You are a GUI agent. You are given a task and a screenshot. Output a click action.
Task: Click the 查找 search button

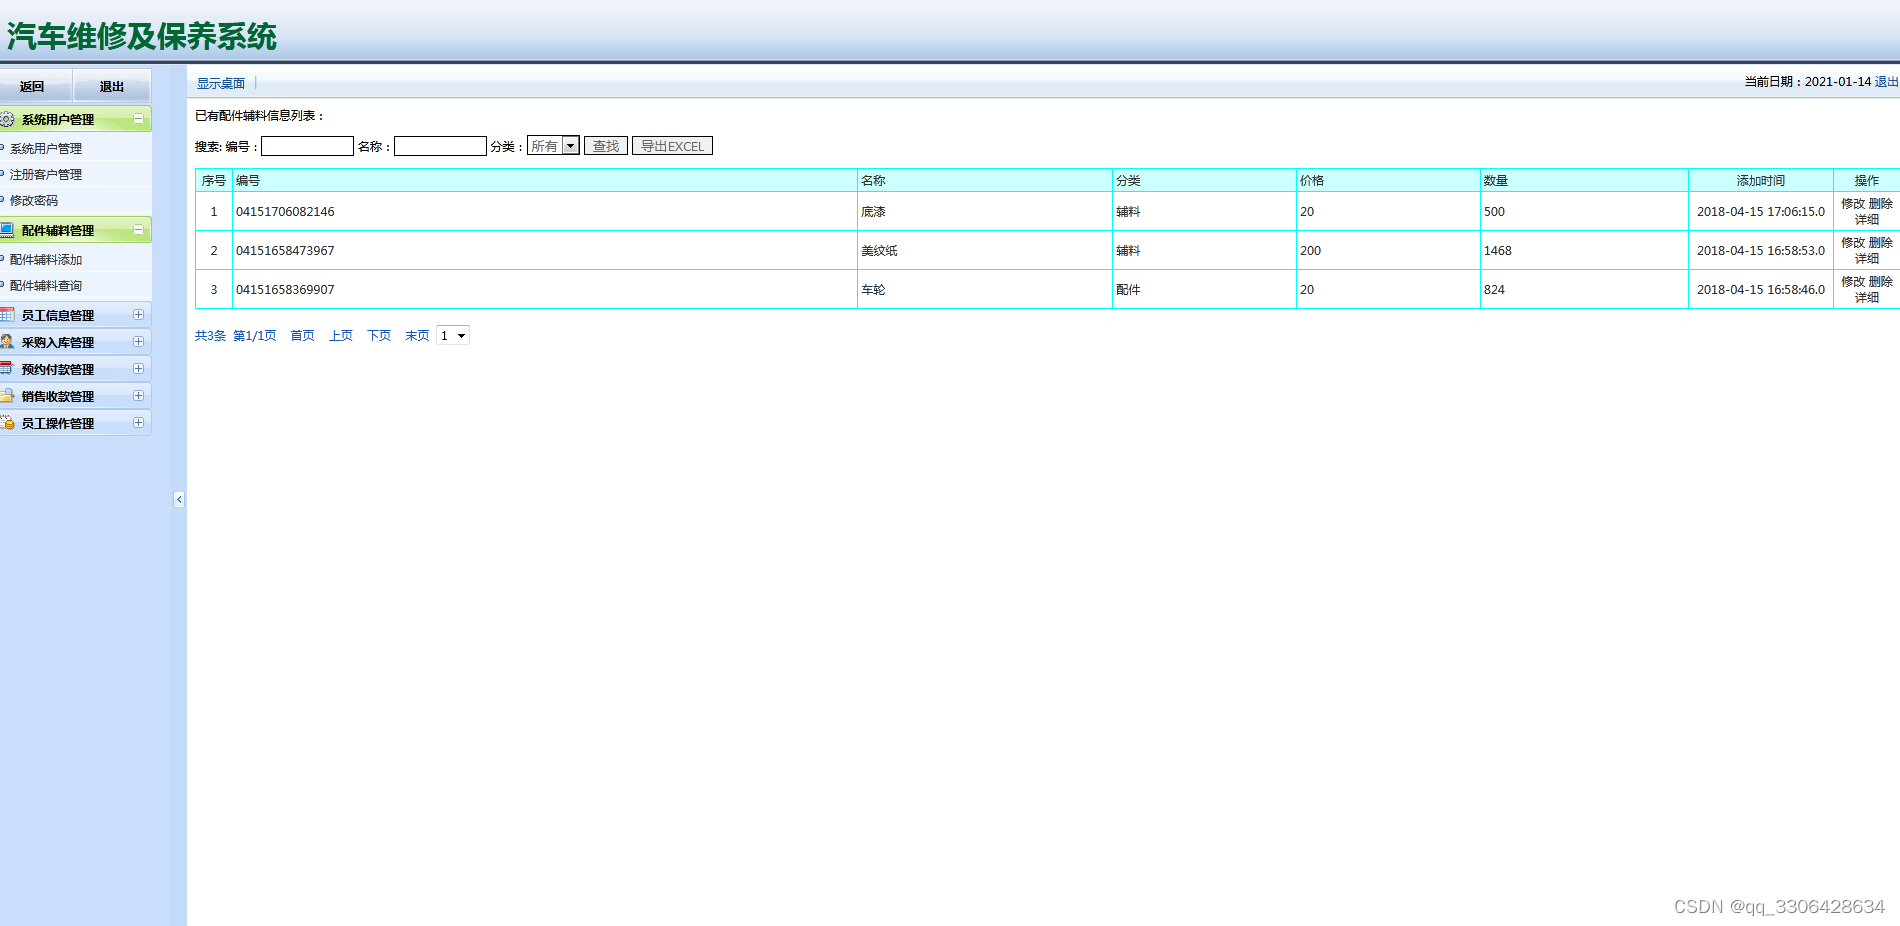(x=606, y=146)
